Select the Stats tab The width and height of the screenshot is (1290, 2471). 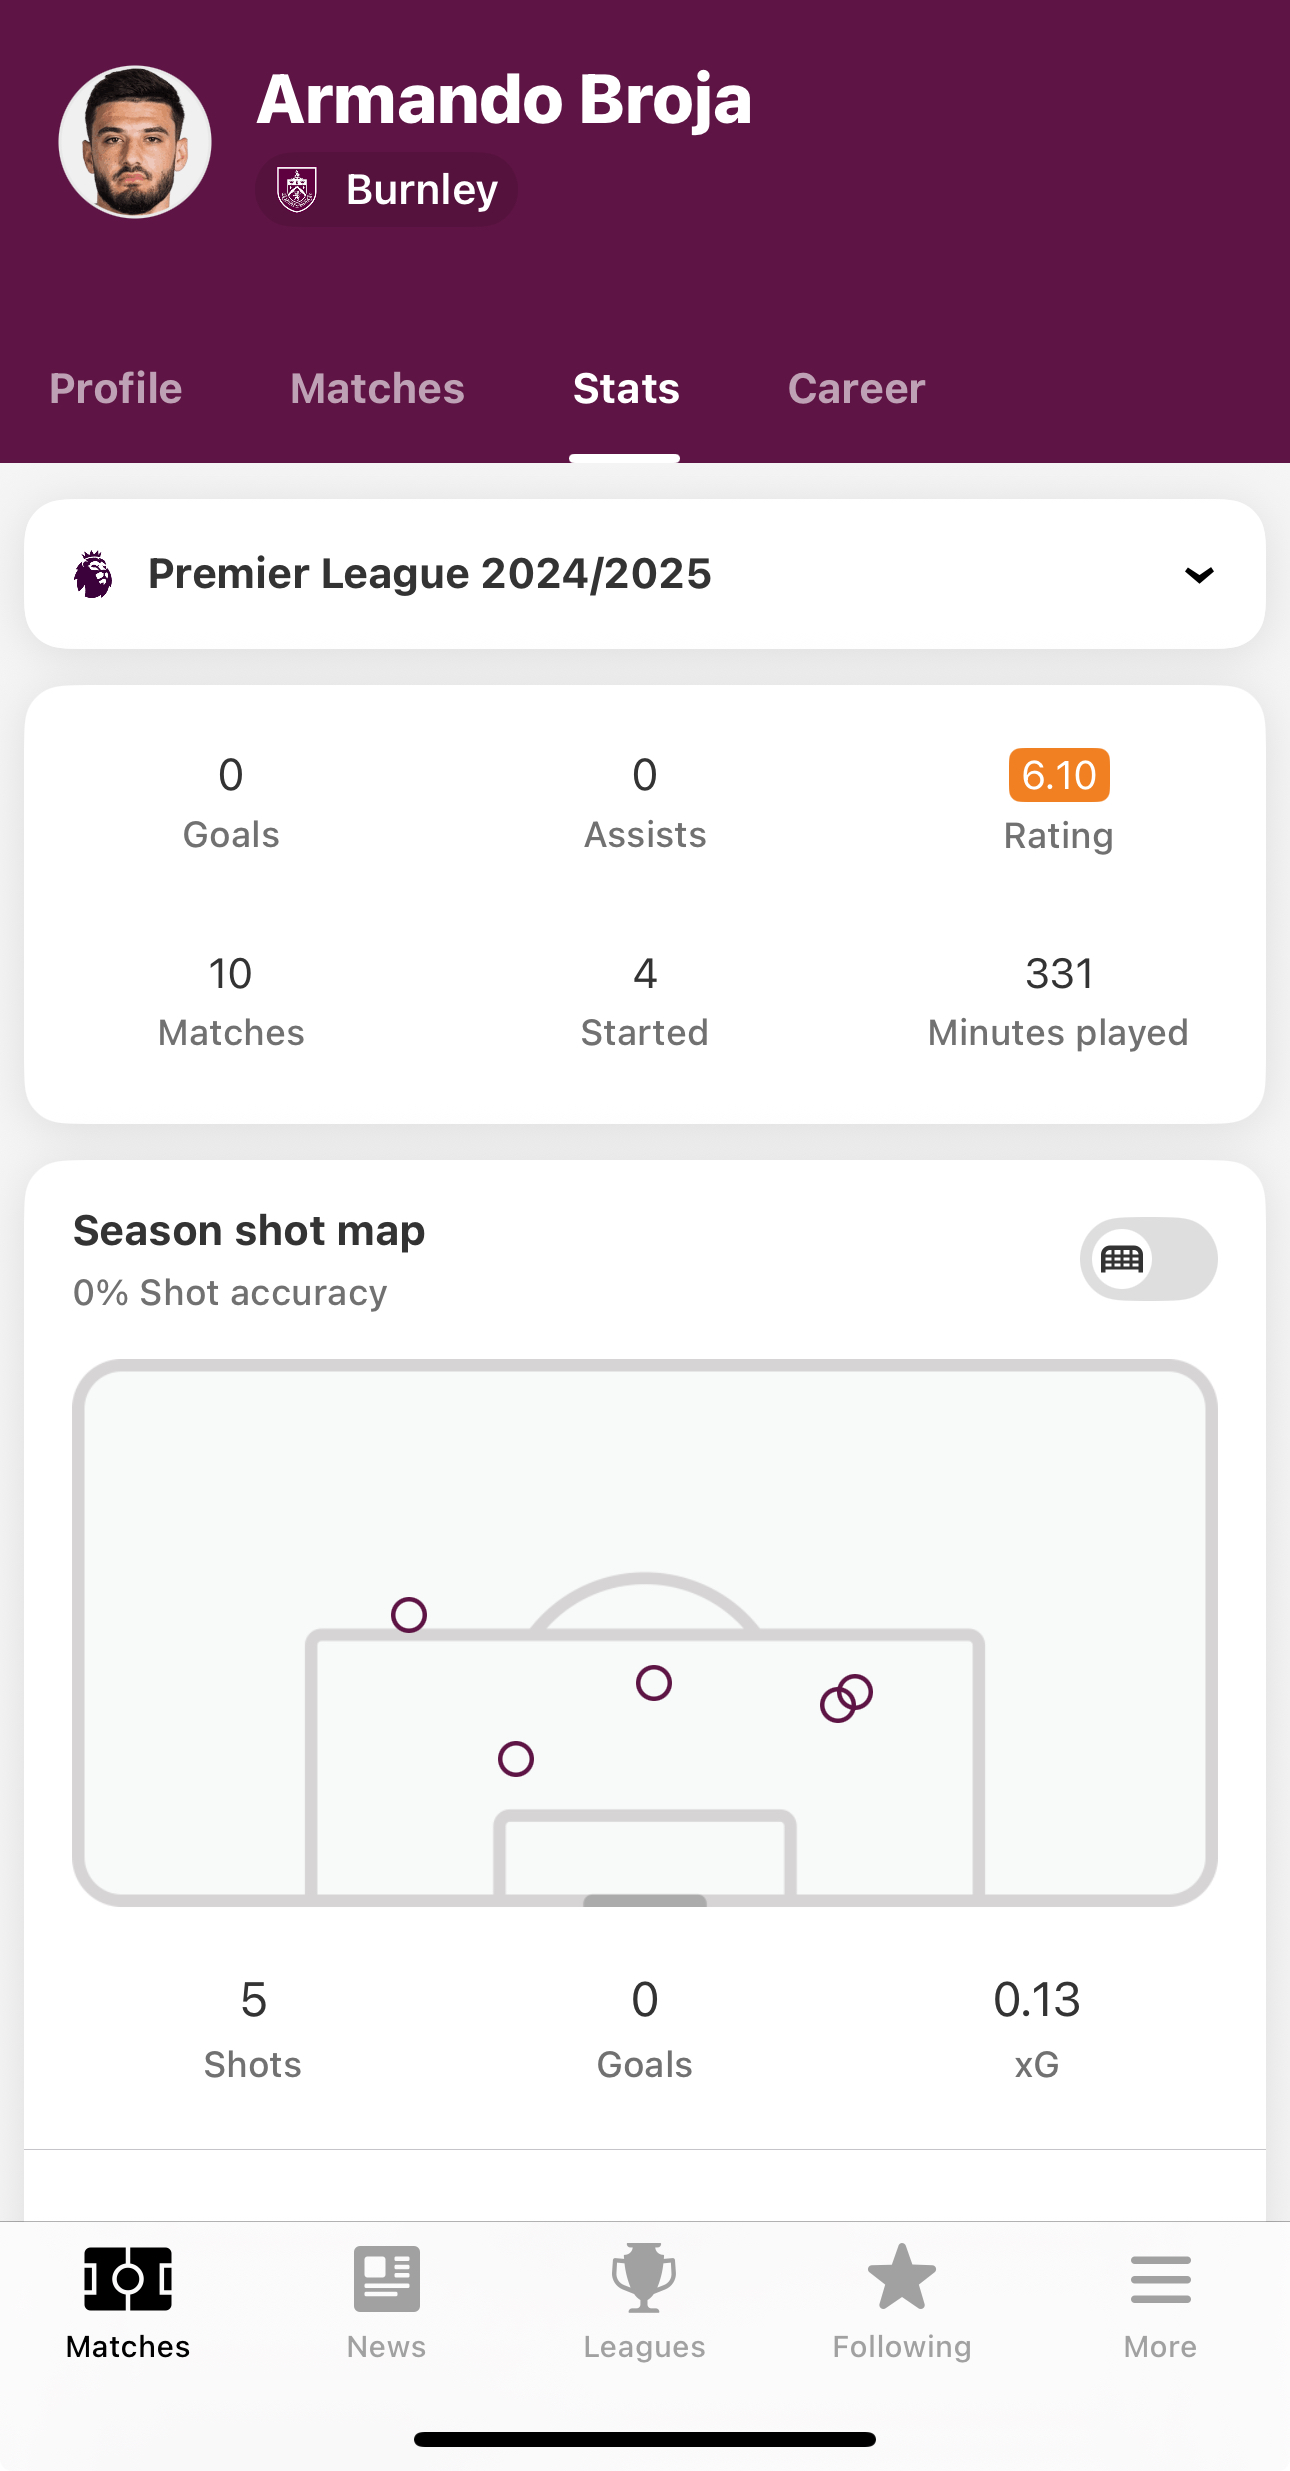click(x=626, y=389)
